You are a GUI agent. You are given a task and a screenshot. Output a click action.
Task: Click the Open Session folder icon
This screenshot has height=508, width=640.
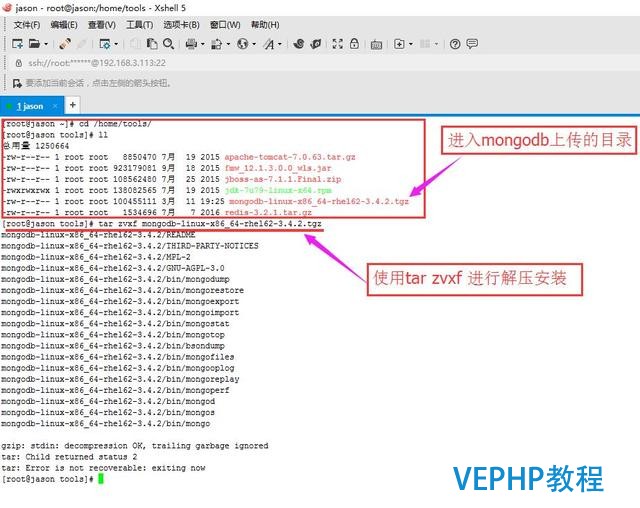pyautogui.click(x=34, y=44)
